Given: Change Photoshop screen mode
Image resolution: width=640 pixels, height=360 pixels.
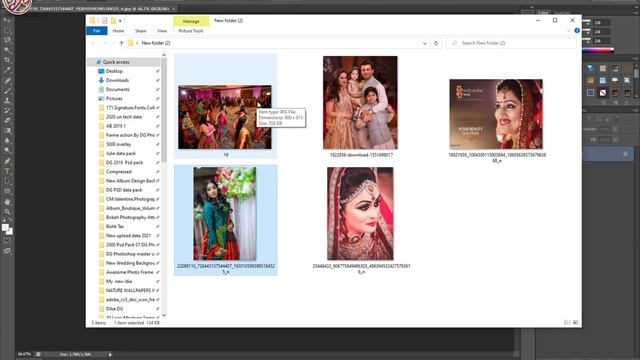Looking at the screenshot, I should pos(7,251).
